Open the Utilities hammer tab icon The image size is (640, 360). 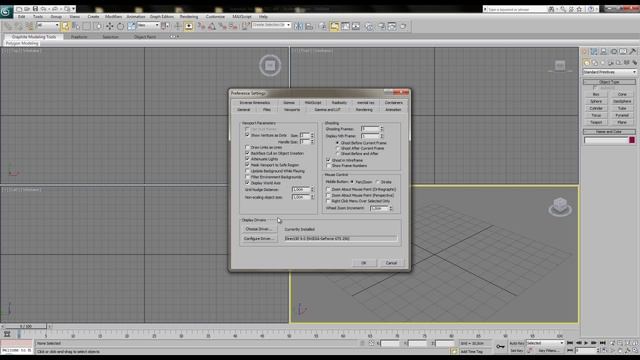click(632, 51)
